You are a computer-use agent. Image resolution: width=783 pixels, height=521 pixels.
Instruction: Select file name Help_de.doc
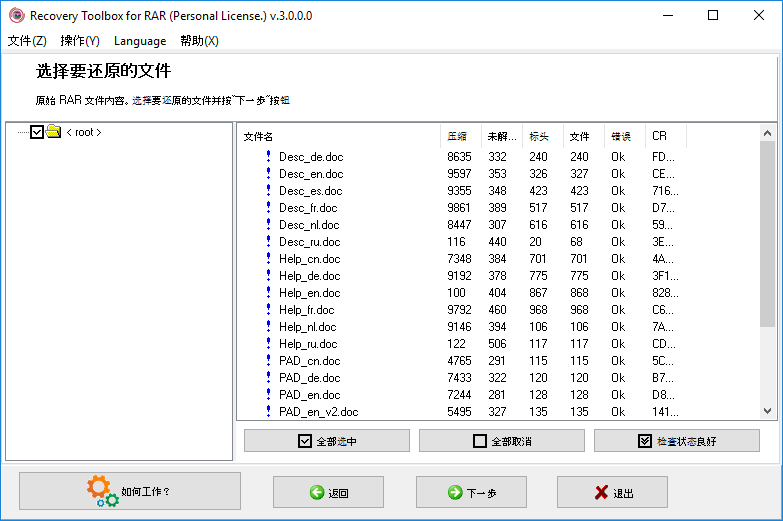[310, 276]
